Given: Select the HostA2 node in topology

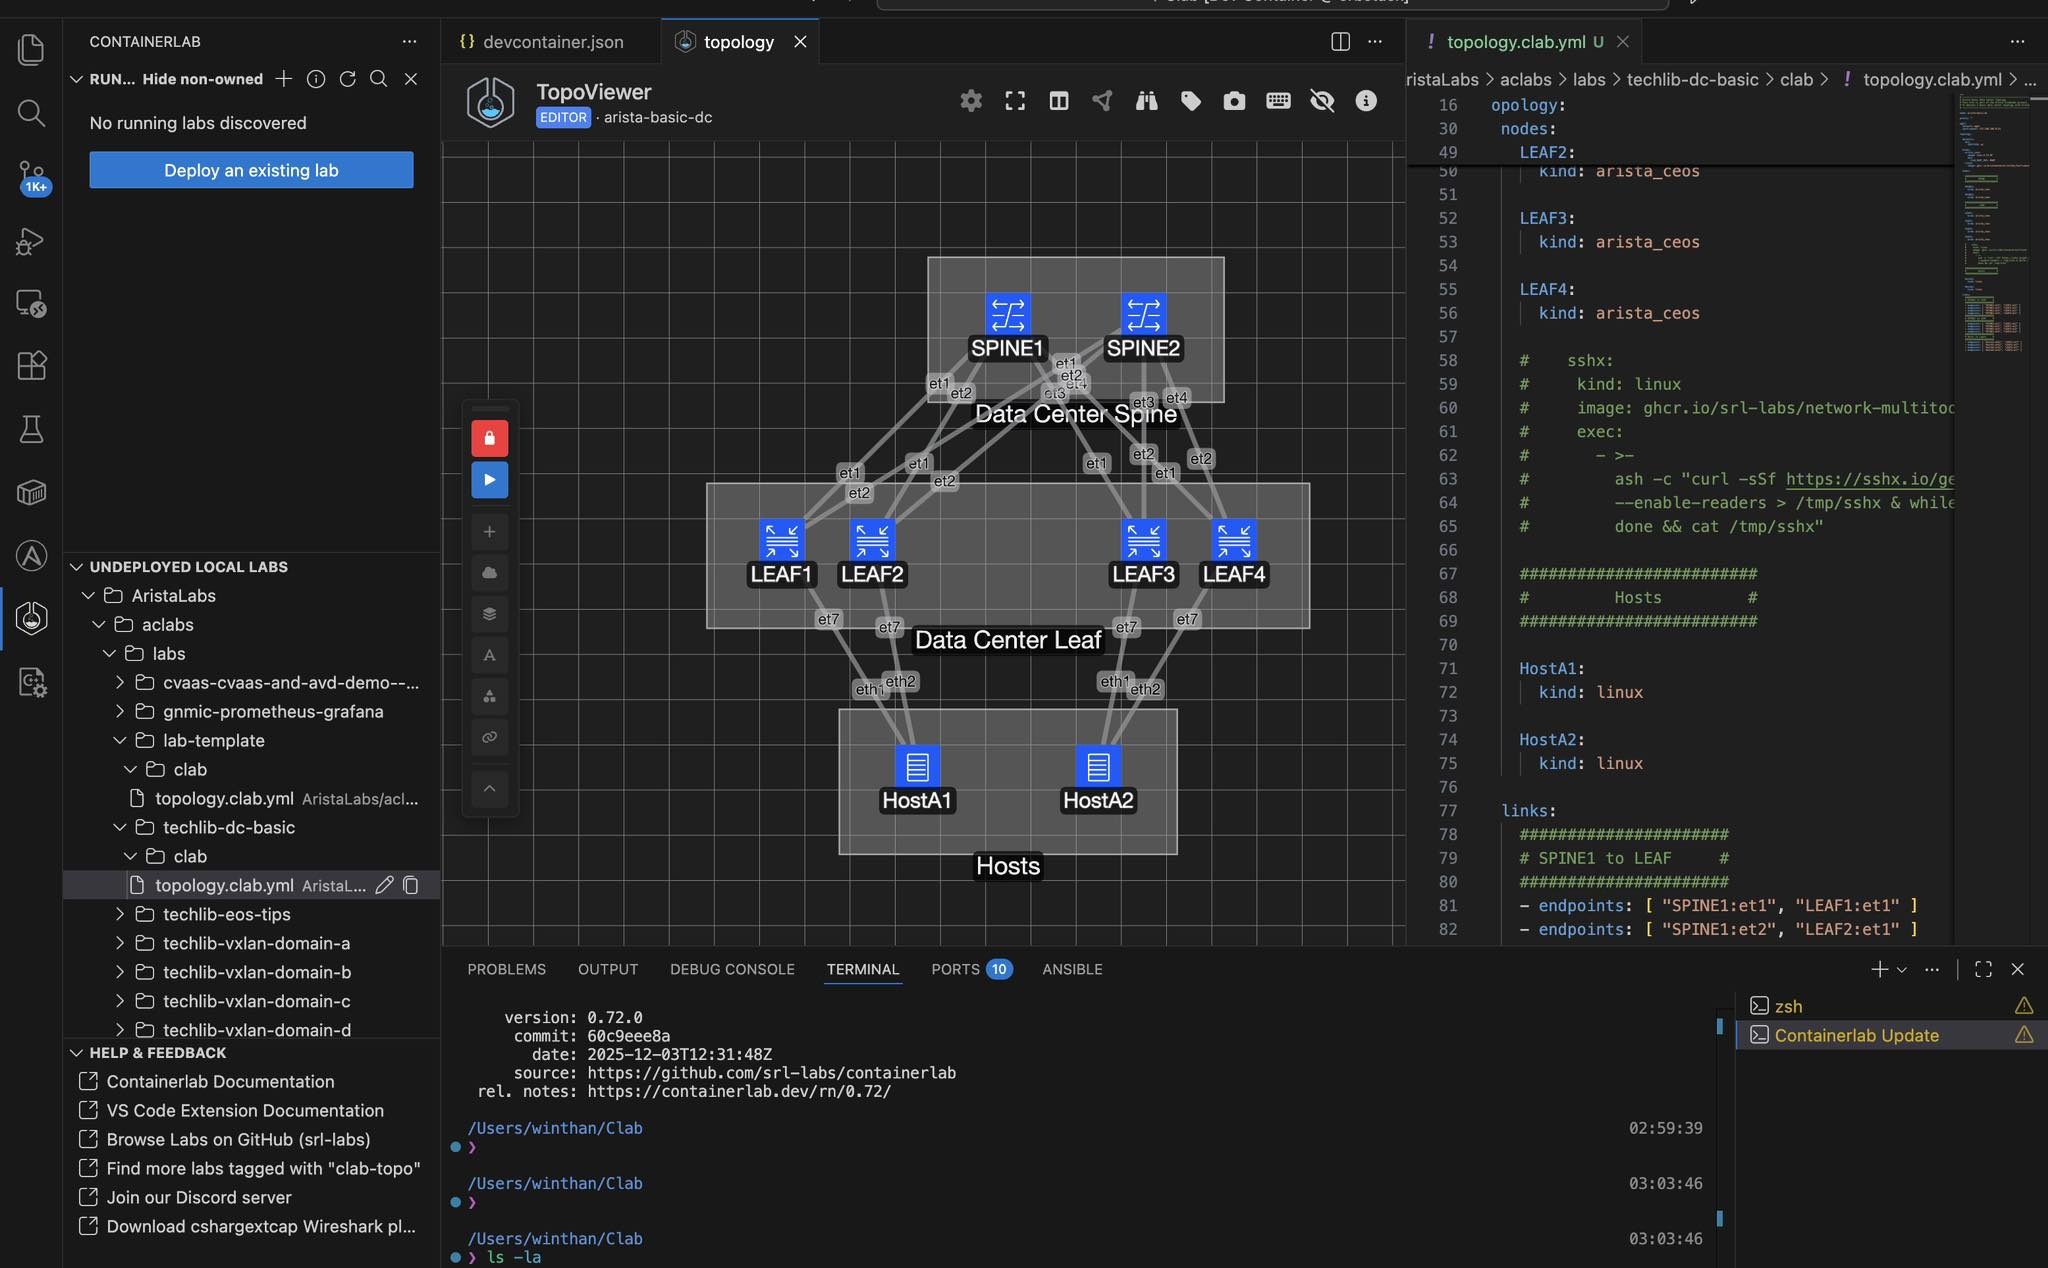Looking at the screenshot, I should 1098,767.
